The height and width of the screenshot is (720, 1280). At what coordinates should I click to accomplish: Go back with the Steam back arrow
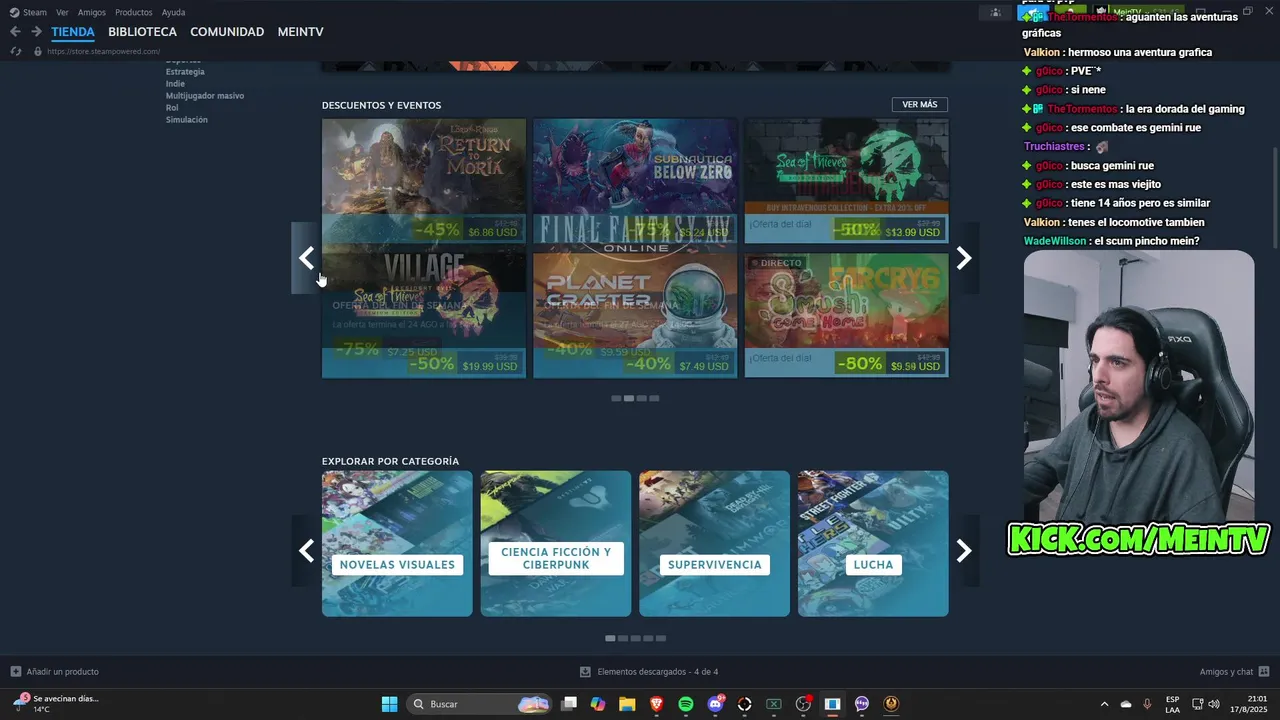click(x=15, y=32)
